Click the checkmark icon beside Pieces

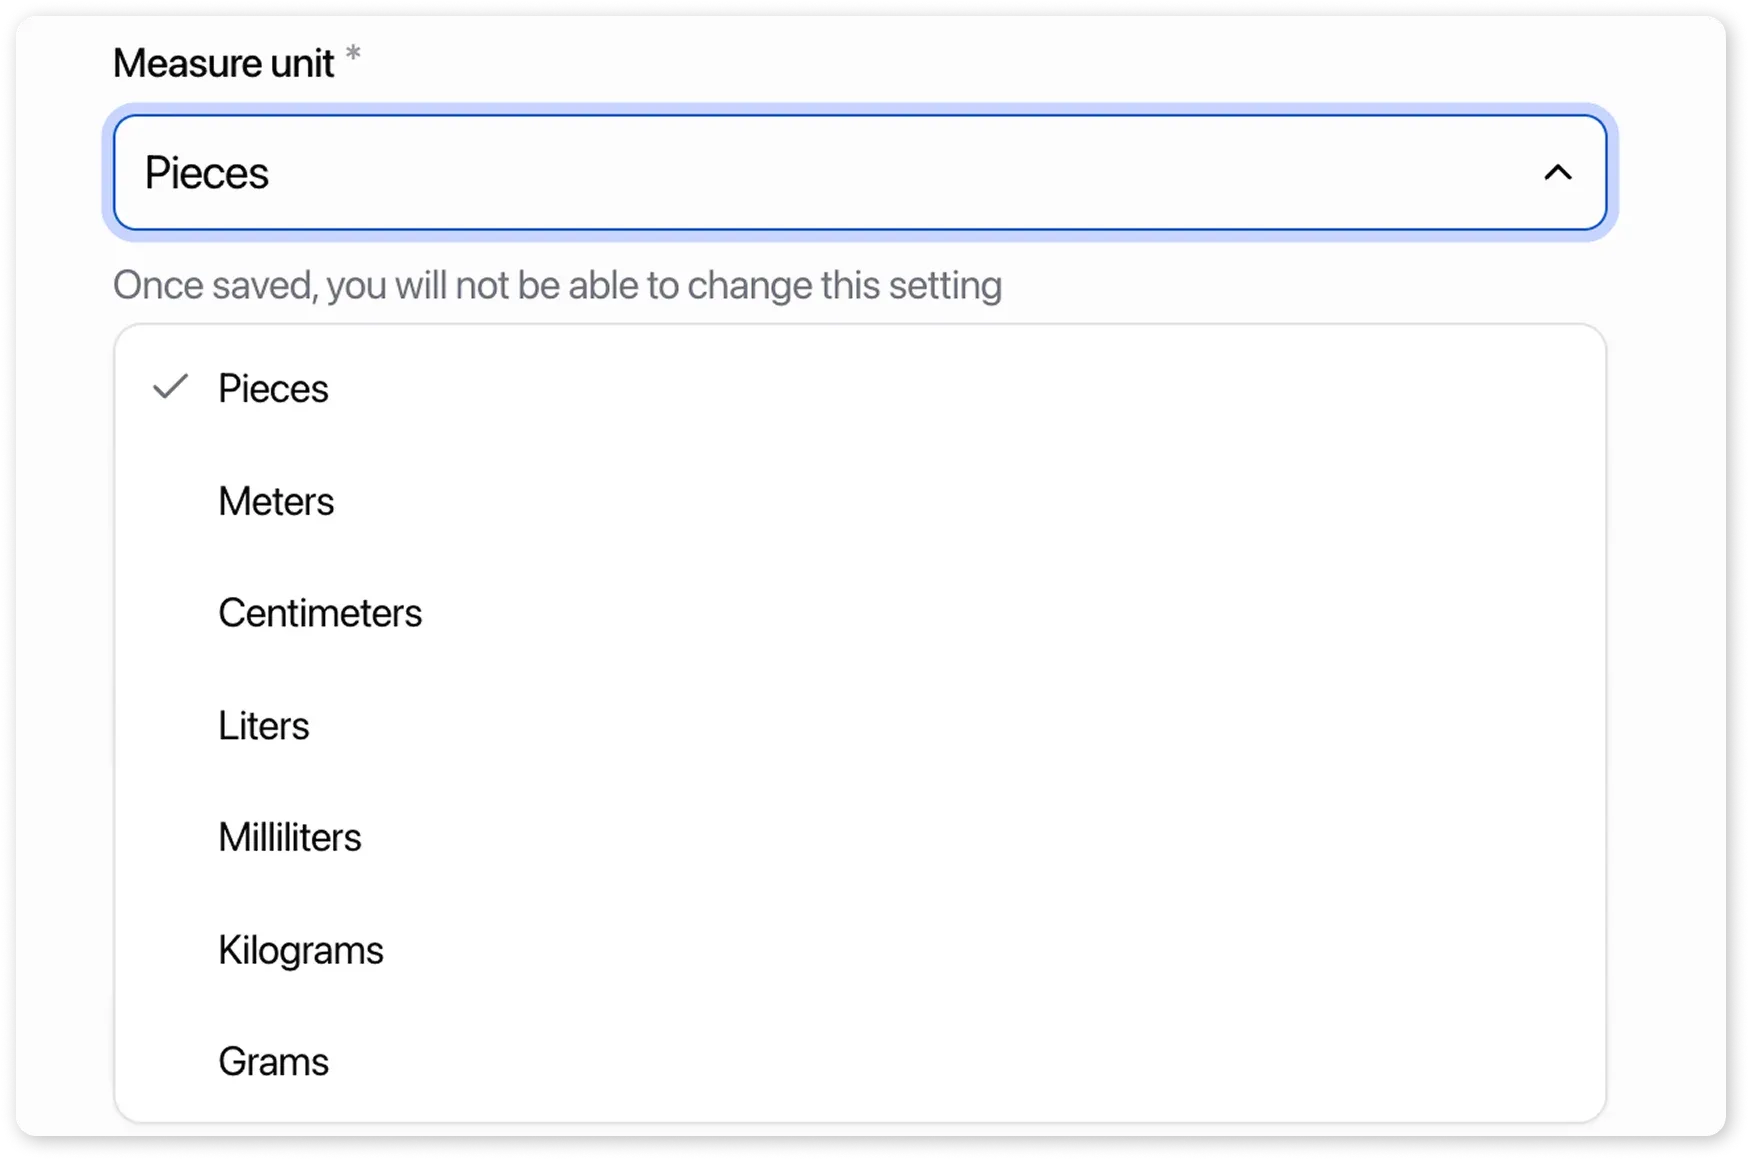click(x=171, y=387)
